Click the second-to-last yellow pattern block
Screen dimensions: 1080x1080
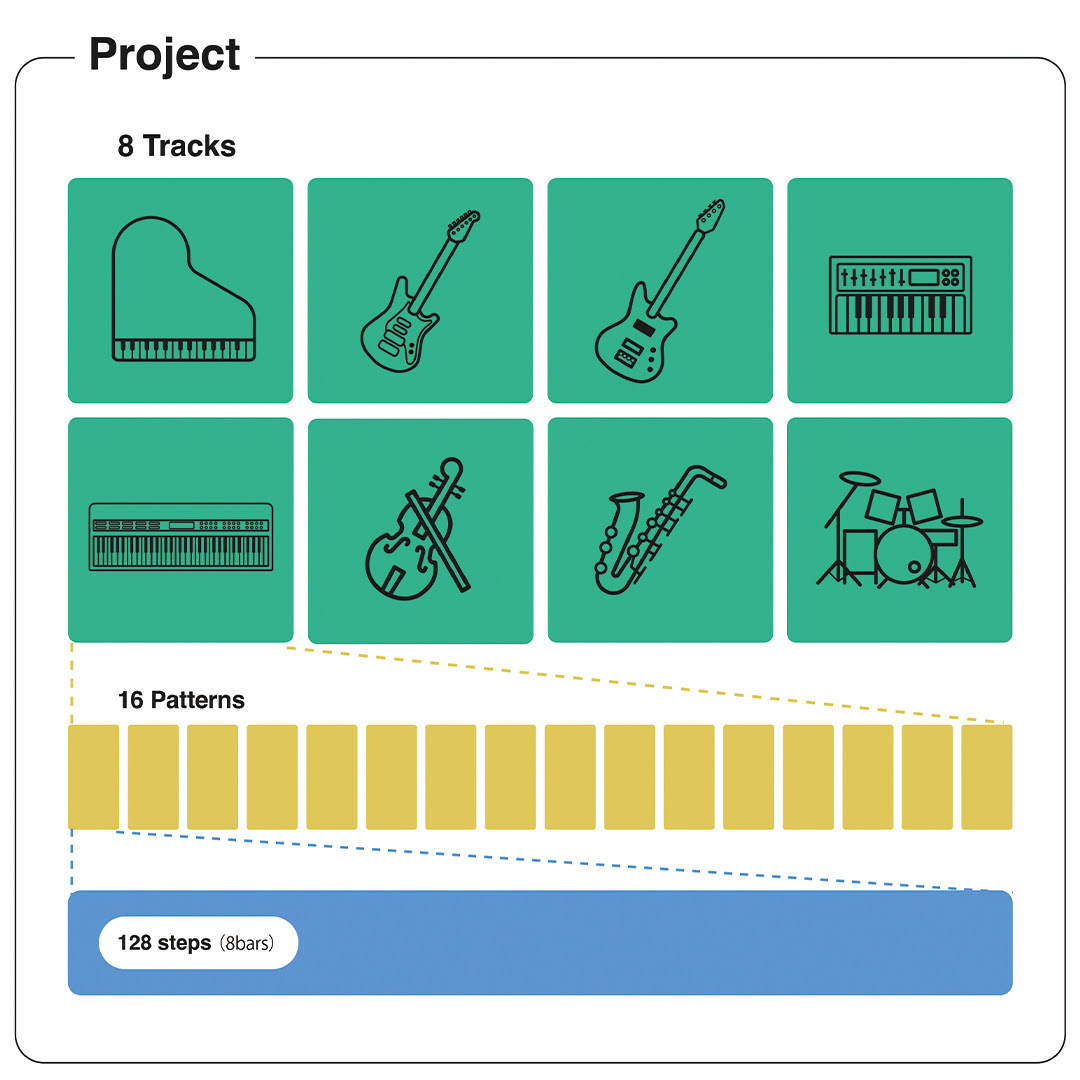[x=927, y=777]
